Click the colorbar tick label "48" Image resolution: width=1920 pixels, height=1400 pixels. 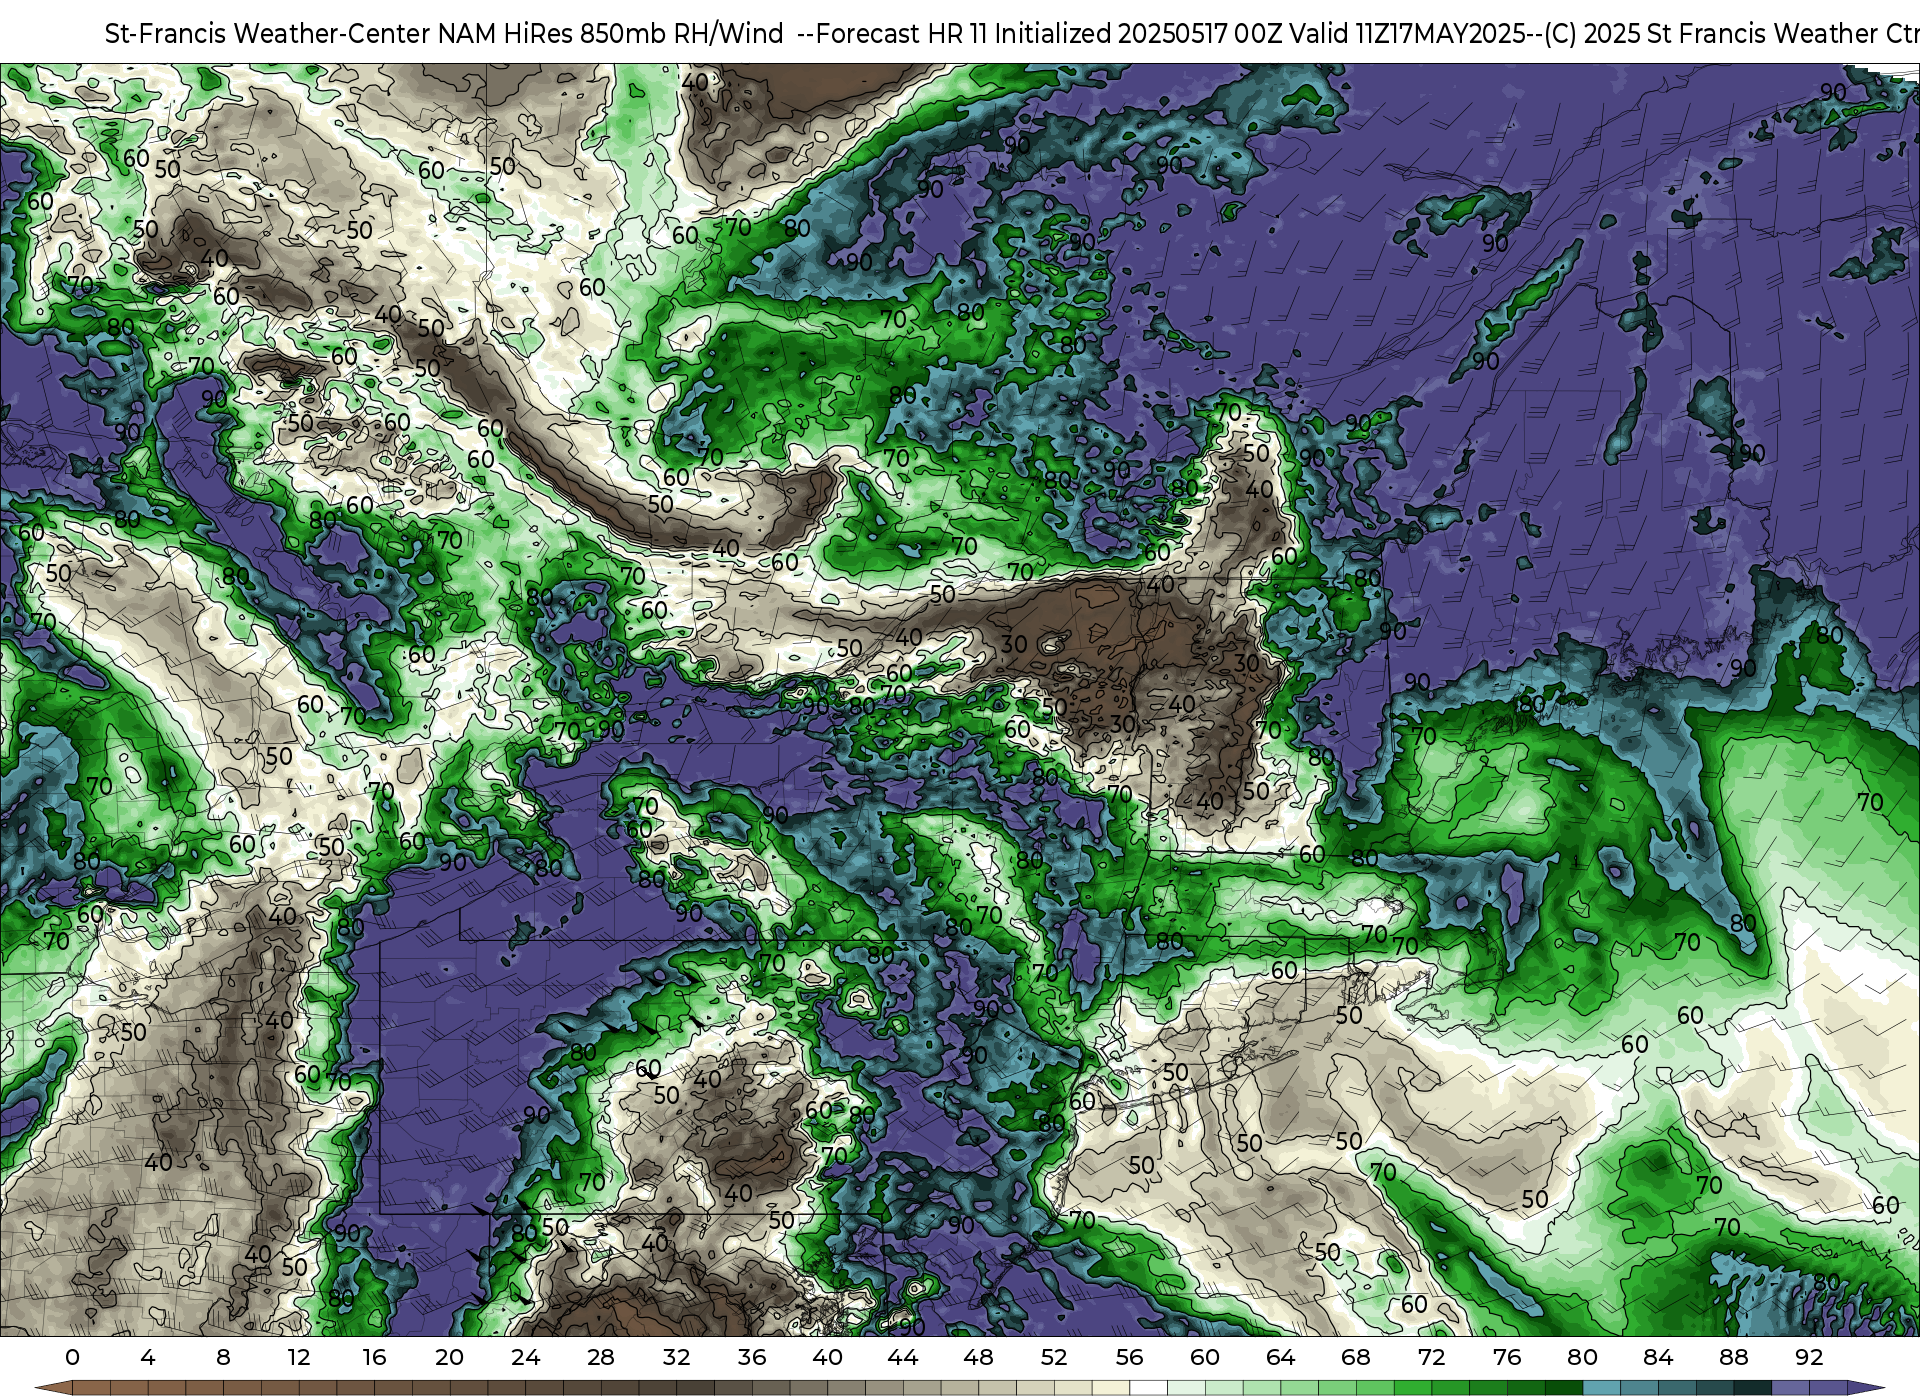[978, 1358]
